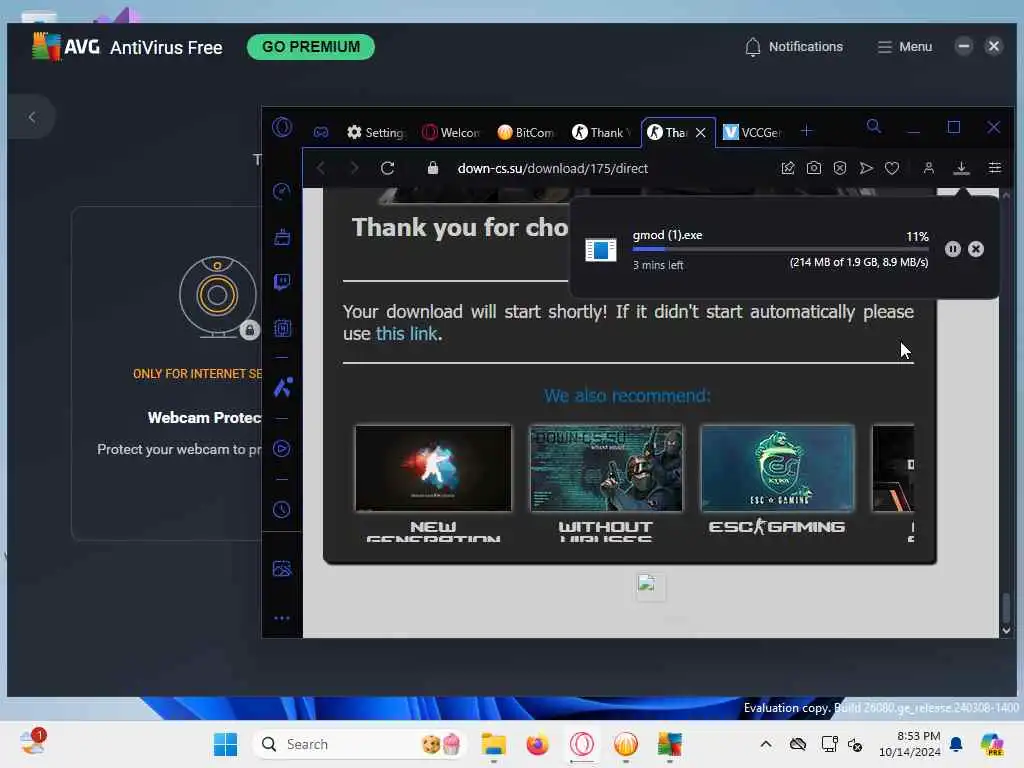1024x768 pixels.
Task: Open GX Cleaner icon in sidebar
Action: [x=282, y=236]
